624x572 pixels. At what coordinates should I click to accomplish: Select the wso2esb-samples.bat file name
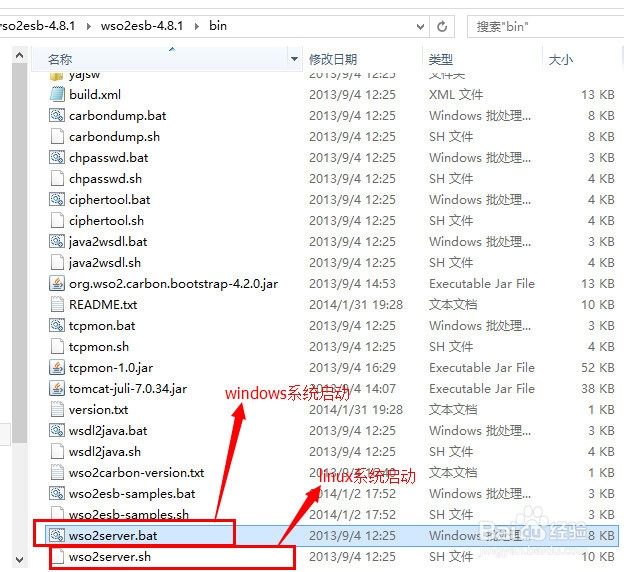[x=132, y=494]
